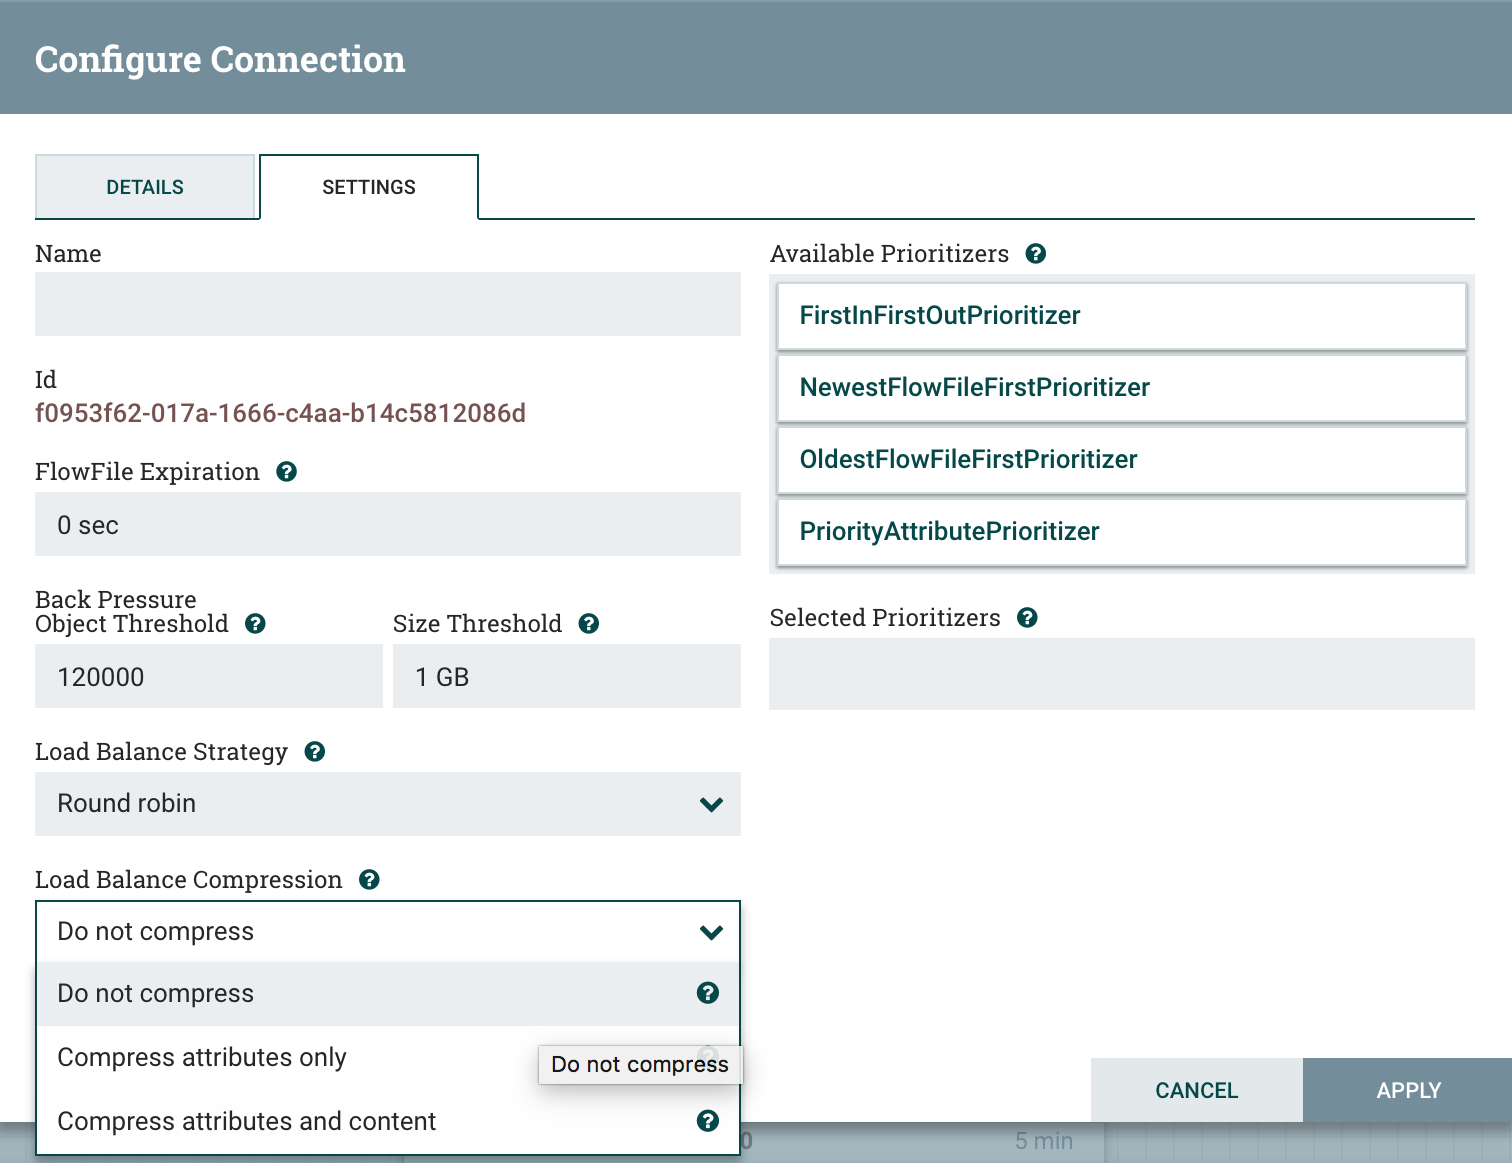Click the Name input field

coord(388,304)
